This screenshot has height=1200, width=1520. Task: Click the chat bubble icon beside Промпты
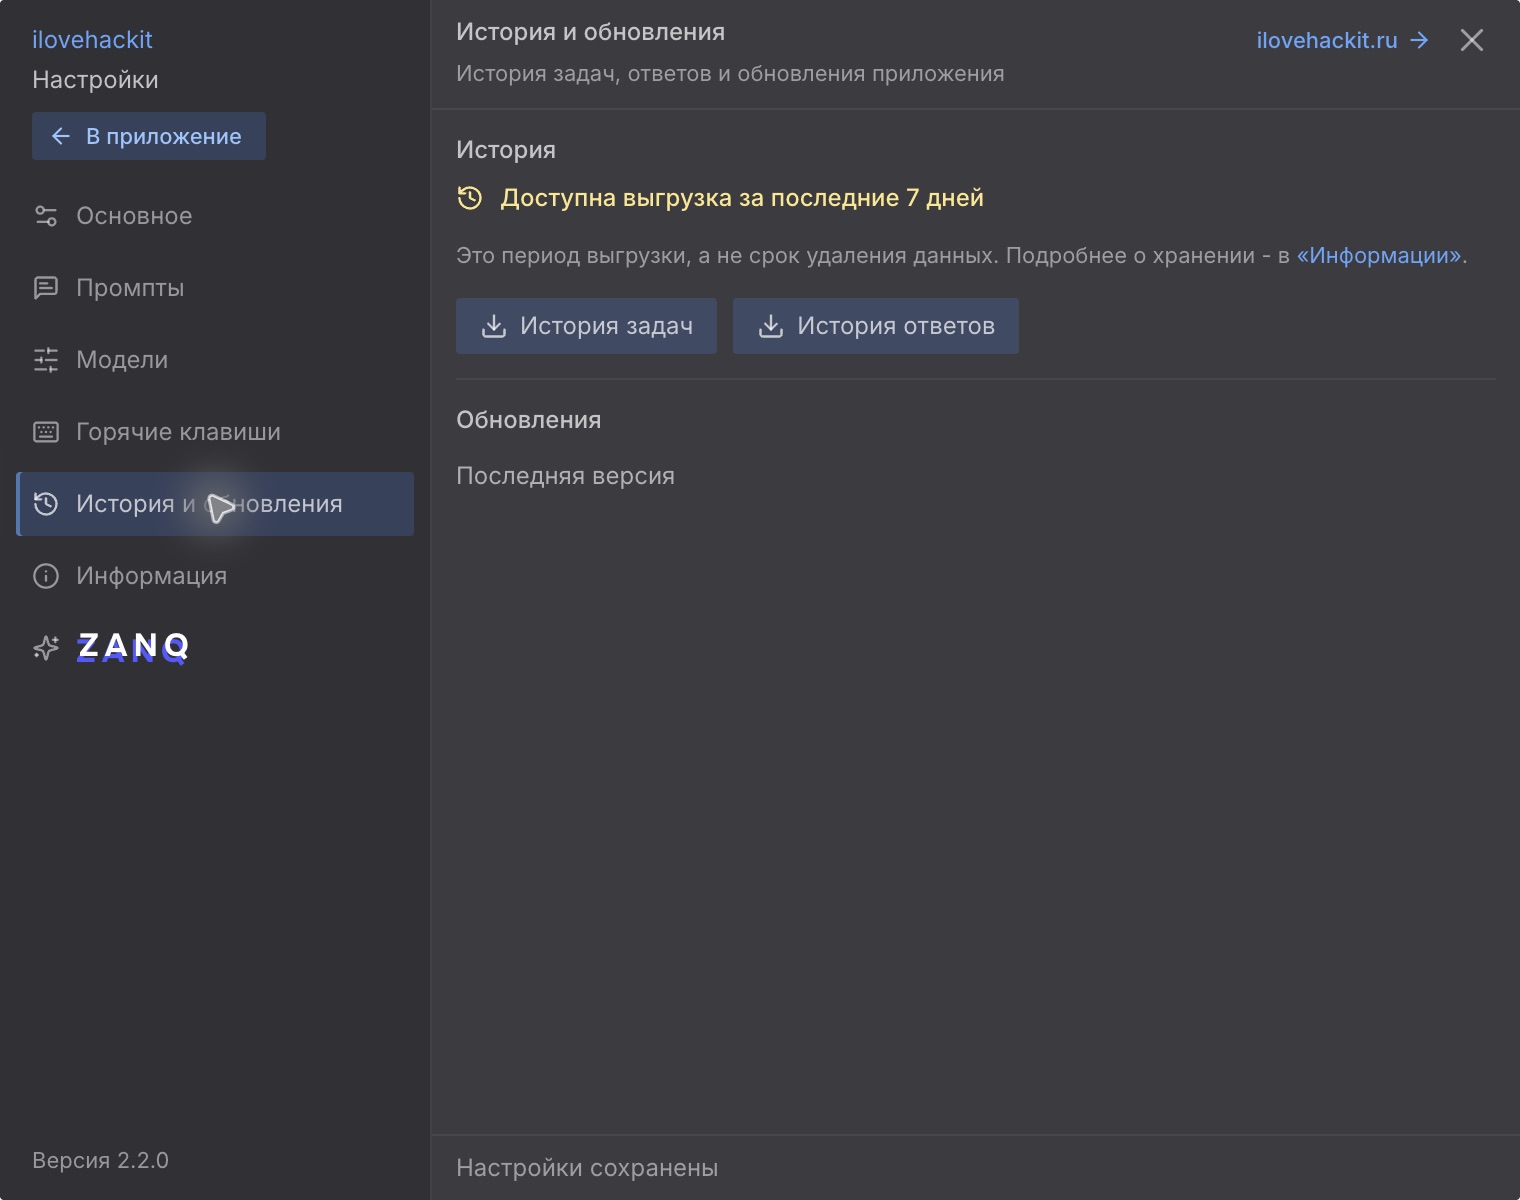coord(46,288)
